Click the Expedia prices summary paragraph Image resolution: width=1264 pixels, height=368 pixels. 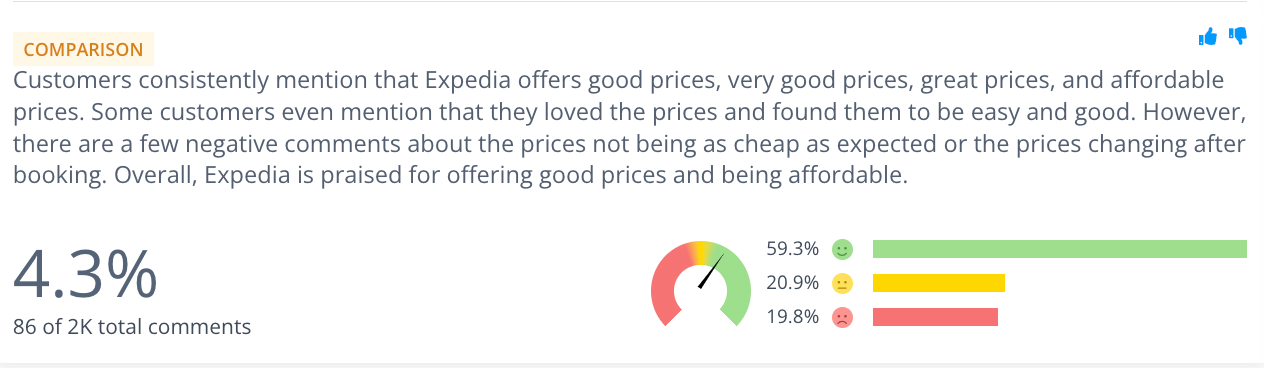click(630, 127)
